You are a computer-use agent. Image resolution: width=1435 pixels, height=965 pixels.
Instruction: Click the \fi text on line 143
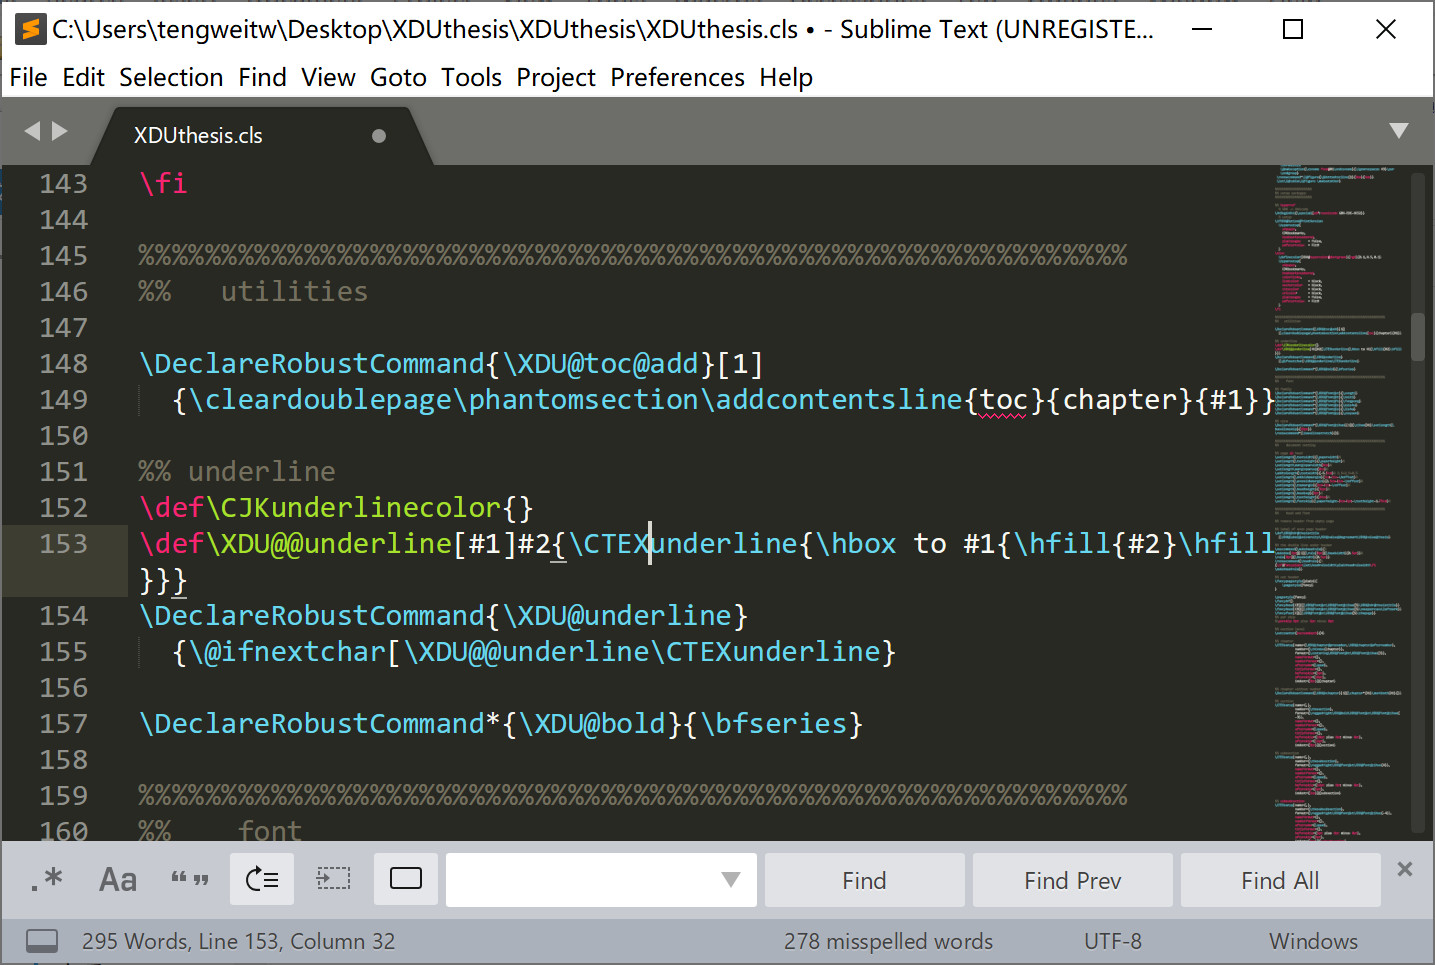pyautogui.click(x=163, y=184)
